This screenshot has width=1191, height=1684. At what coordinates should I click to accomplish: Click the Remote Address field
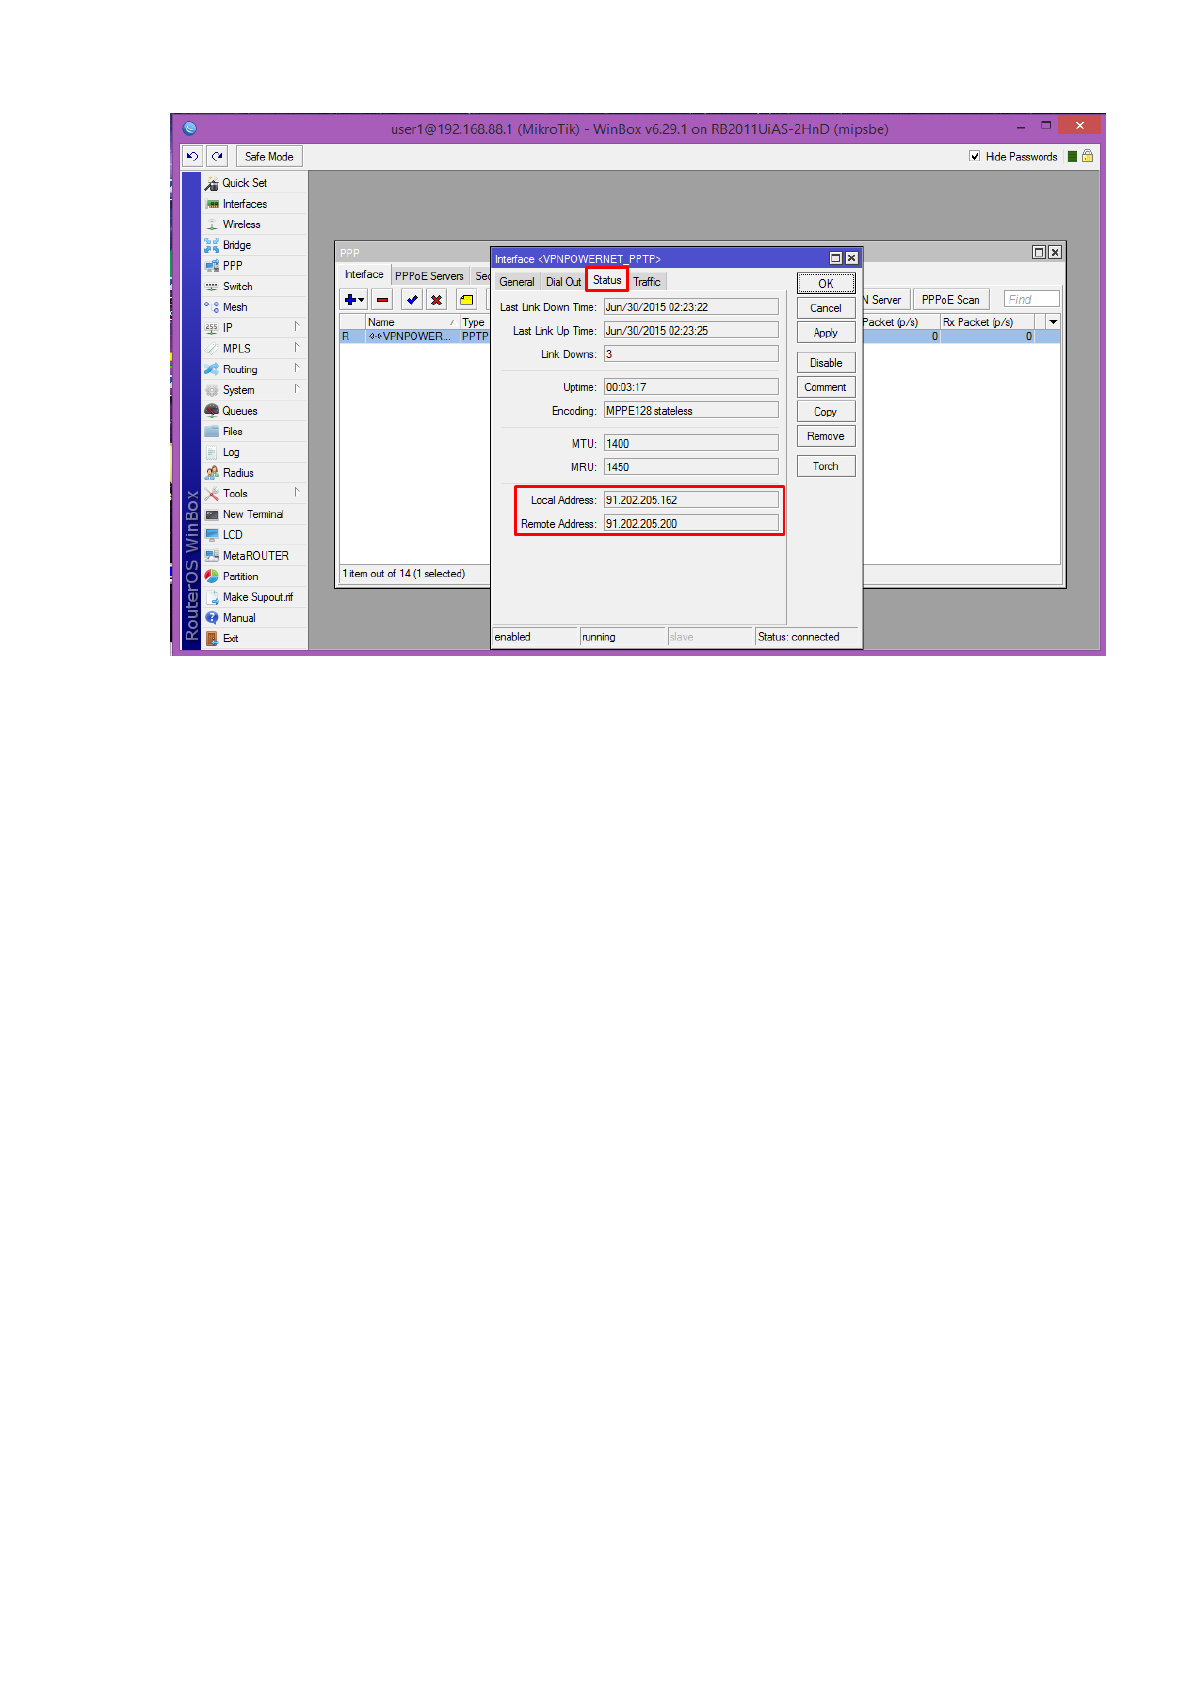click(x=691, y=523)
